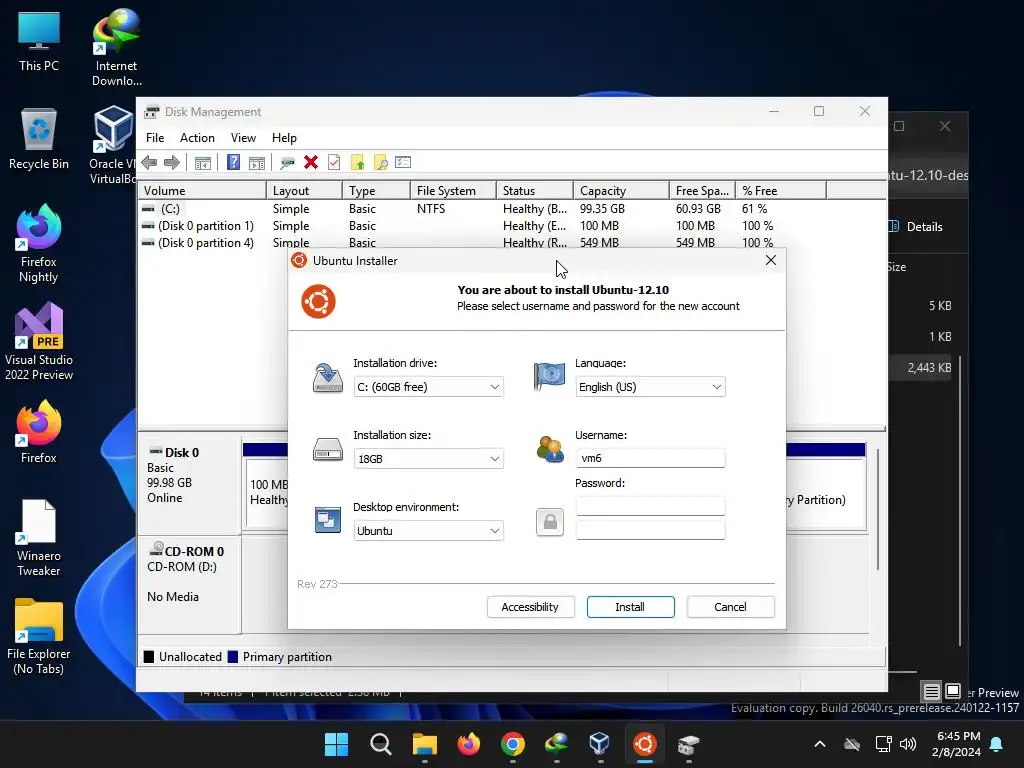
Task: Open the volume speaker tray icon
Action: pyautogui.click(x=908, y=744)
